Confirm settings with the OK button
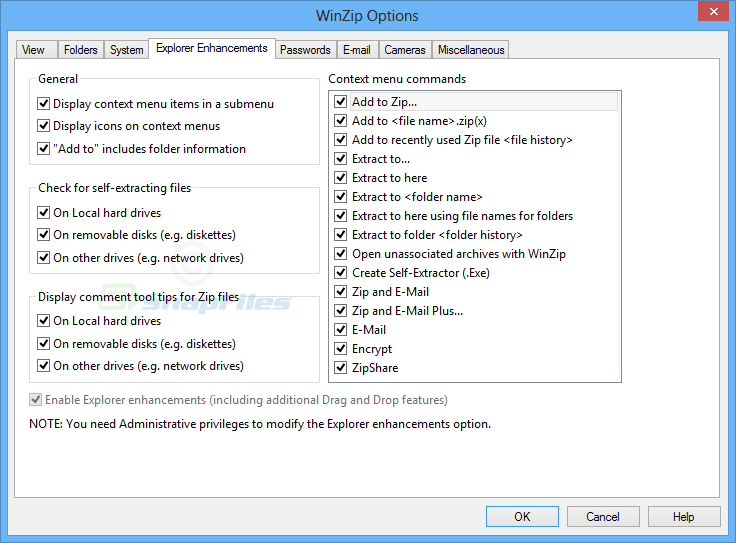Image resolution: width=736 pixels, height=543 pixels. click(522, 517)
